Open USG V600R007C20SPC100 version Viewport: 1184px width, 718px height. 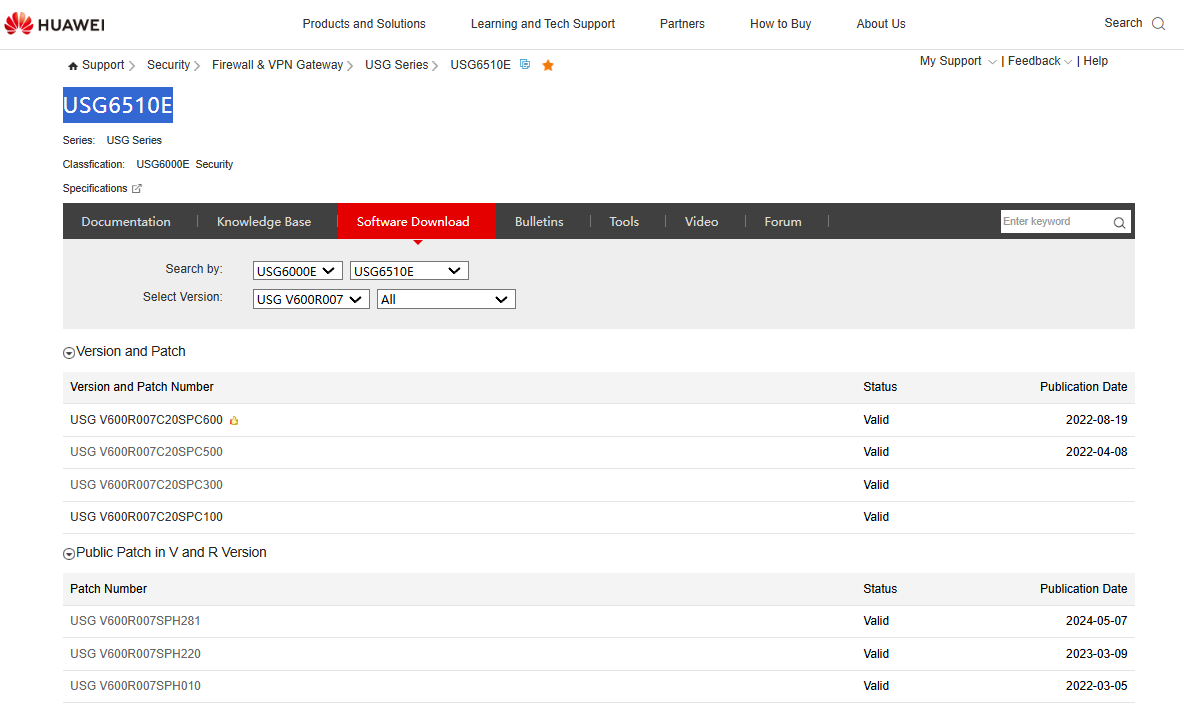pos(146,517)
